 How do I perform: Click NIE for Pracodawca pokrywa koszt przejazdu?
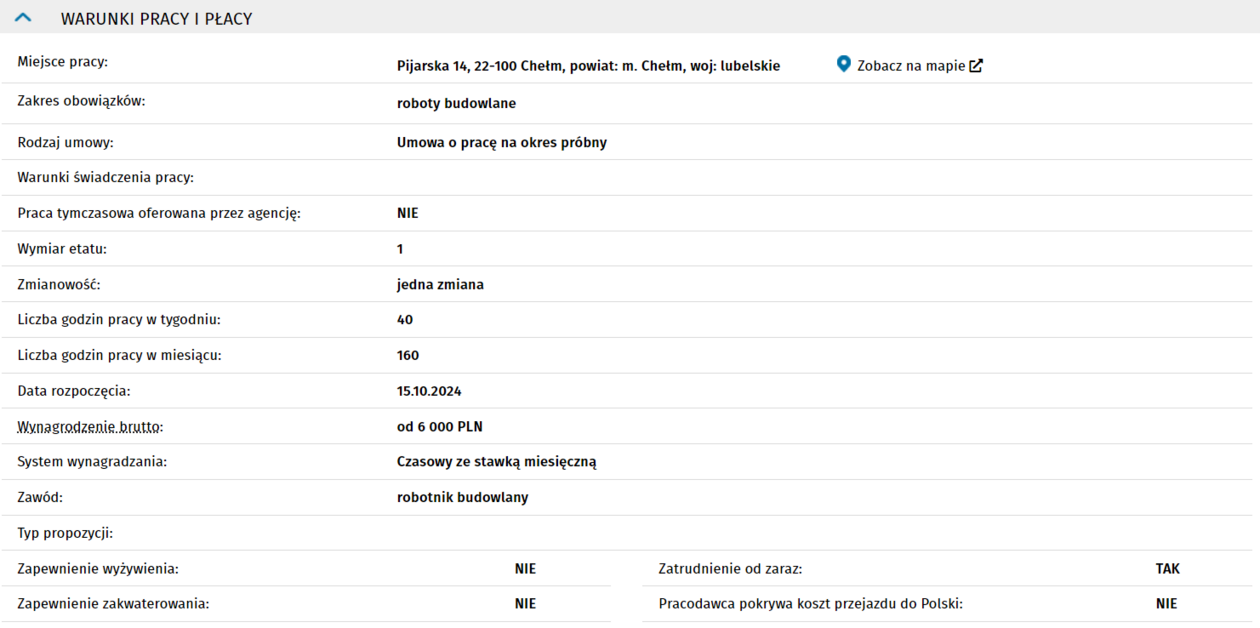click(x=1166, y=604)
